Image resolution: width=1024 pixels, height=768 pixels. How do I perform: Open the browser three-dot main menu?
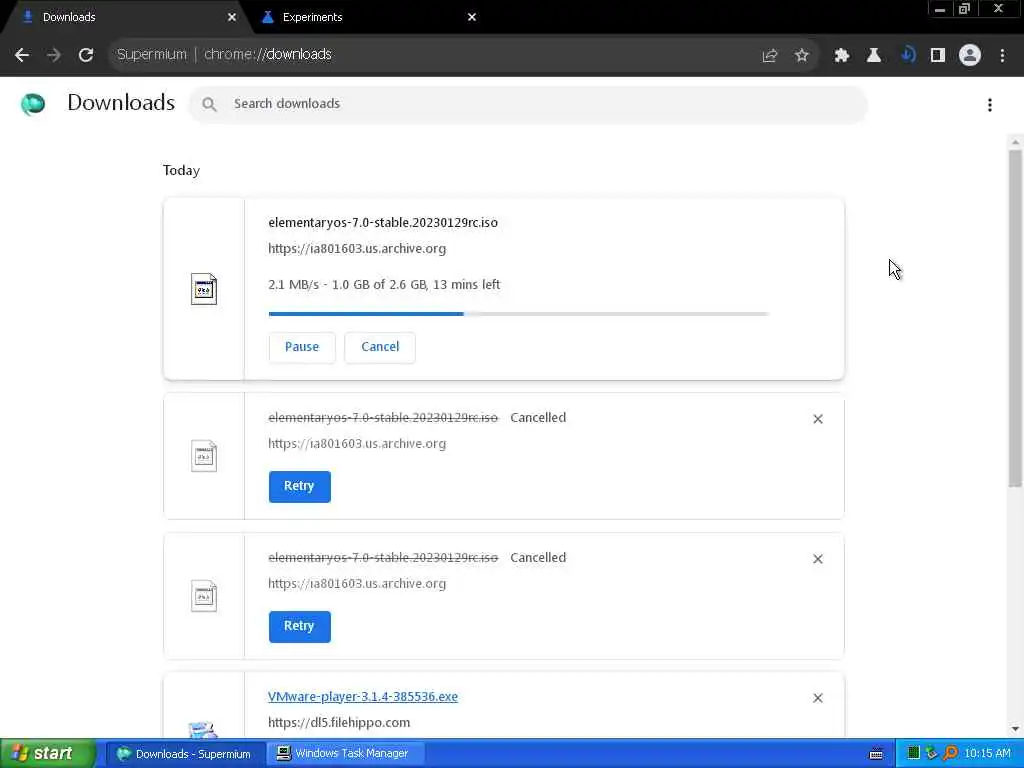tap(1002, 56)
